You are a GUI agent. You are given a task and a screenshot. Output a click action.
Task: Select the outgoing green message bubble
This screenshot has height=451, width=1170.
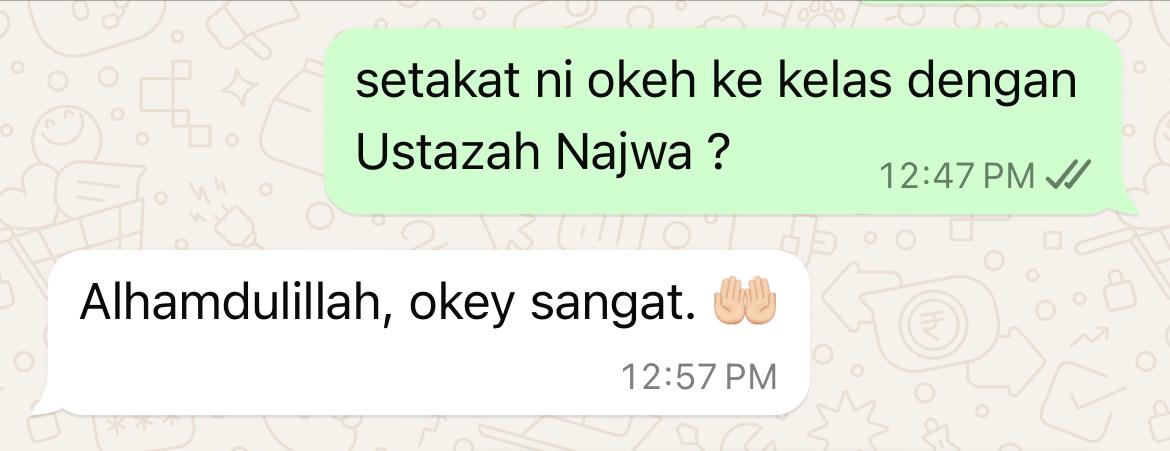pyautogui.click(x=722, y=121)
